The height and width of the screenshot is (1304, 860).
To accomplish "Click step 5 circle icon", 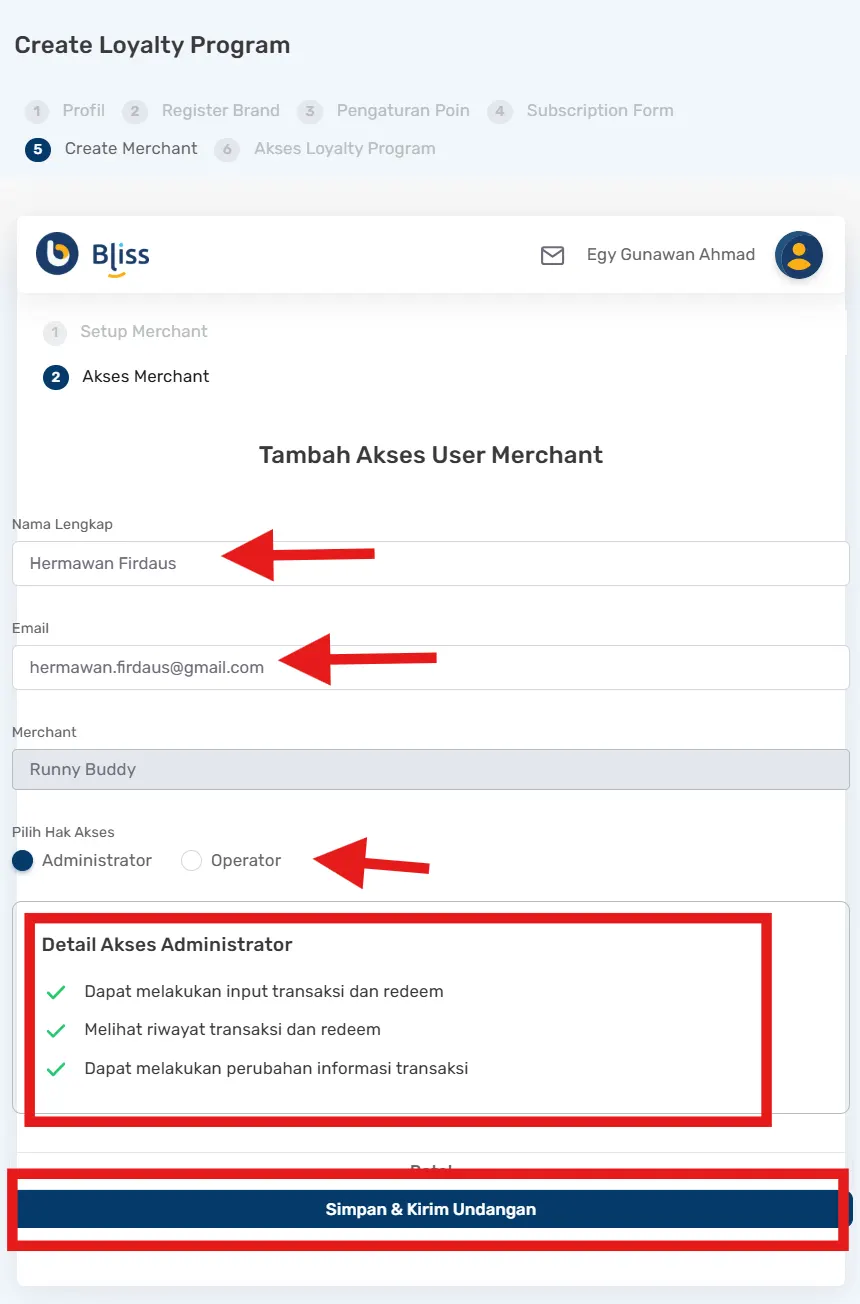I will [x=38, y=149].
